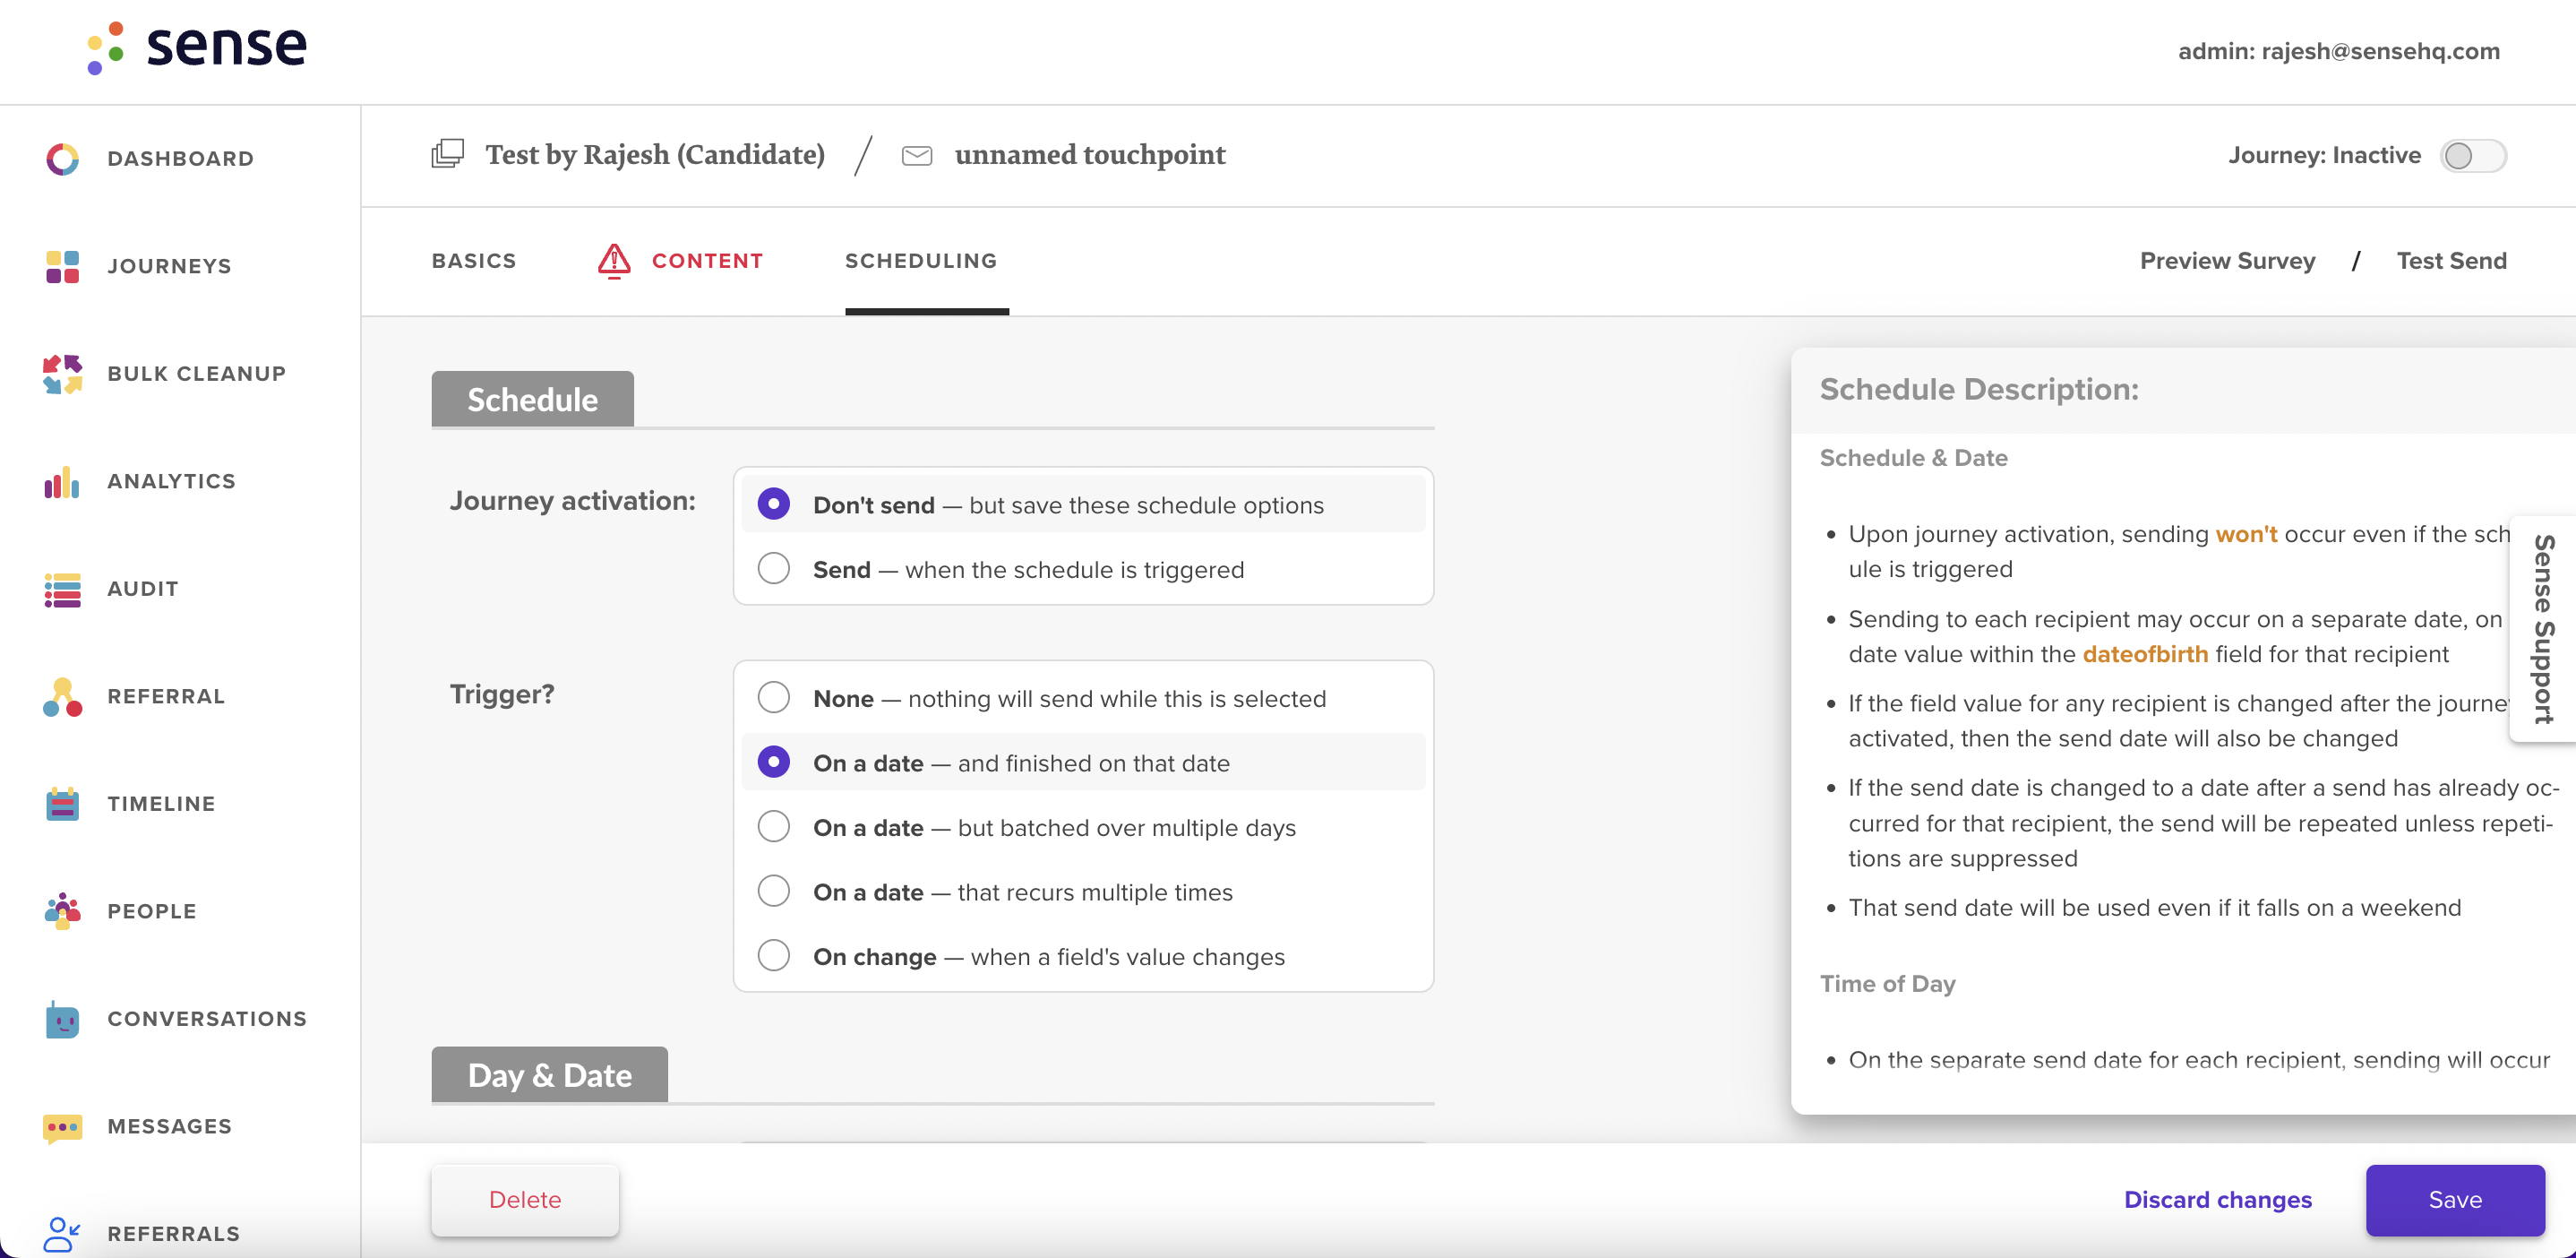
Task: Click the dateofbirth field name
Action: pyautogui.click(x=2145, y=655)
